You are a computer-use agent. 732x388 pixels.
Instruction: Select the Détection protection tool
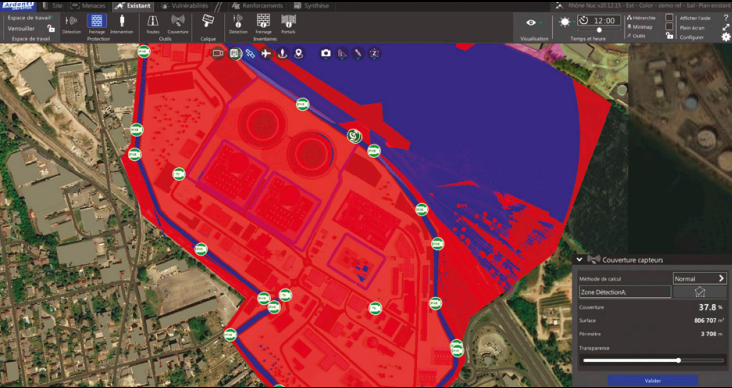[x=71, y=24]
